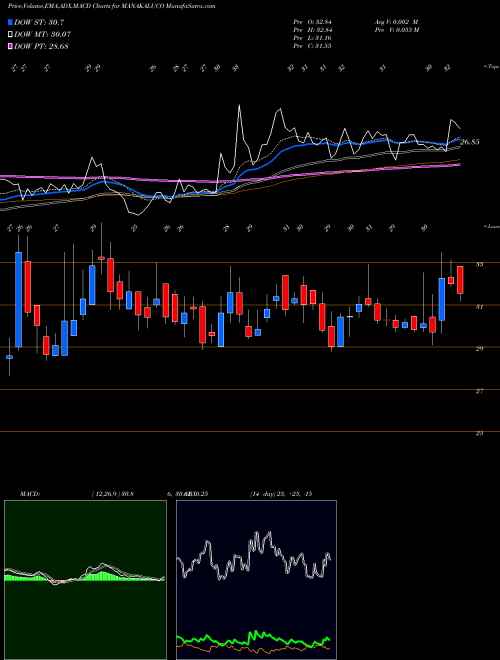The width and height of the screenshot is (500, 660).
Task: Select the 'DOW ST: 30.7' legend text
Action: (39, 22)
